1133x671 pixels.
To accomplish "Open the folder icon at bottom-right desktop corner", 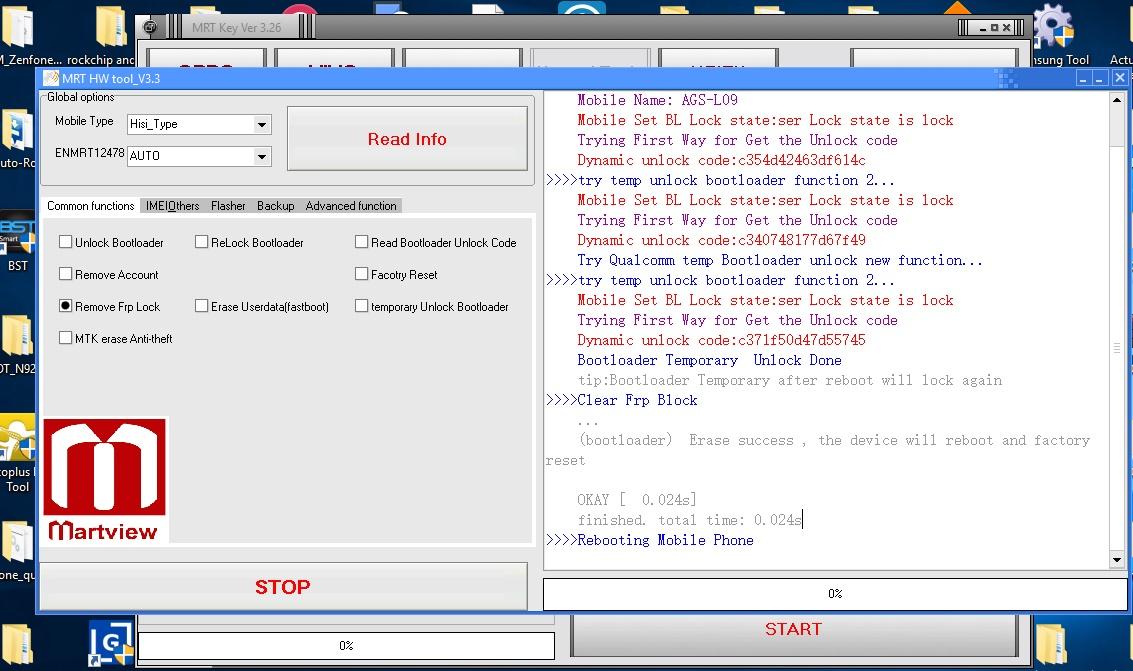I will pos(1051,643).
